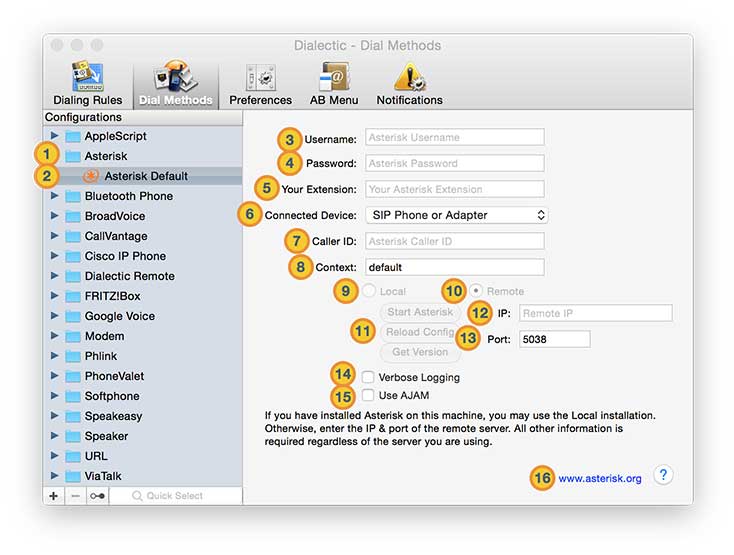Click the Get Version button

(420, 352)
